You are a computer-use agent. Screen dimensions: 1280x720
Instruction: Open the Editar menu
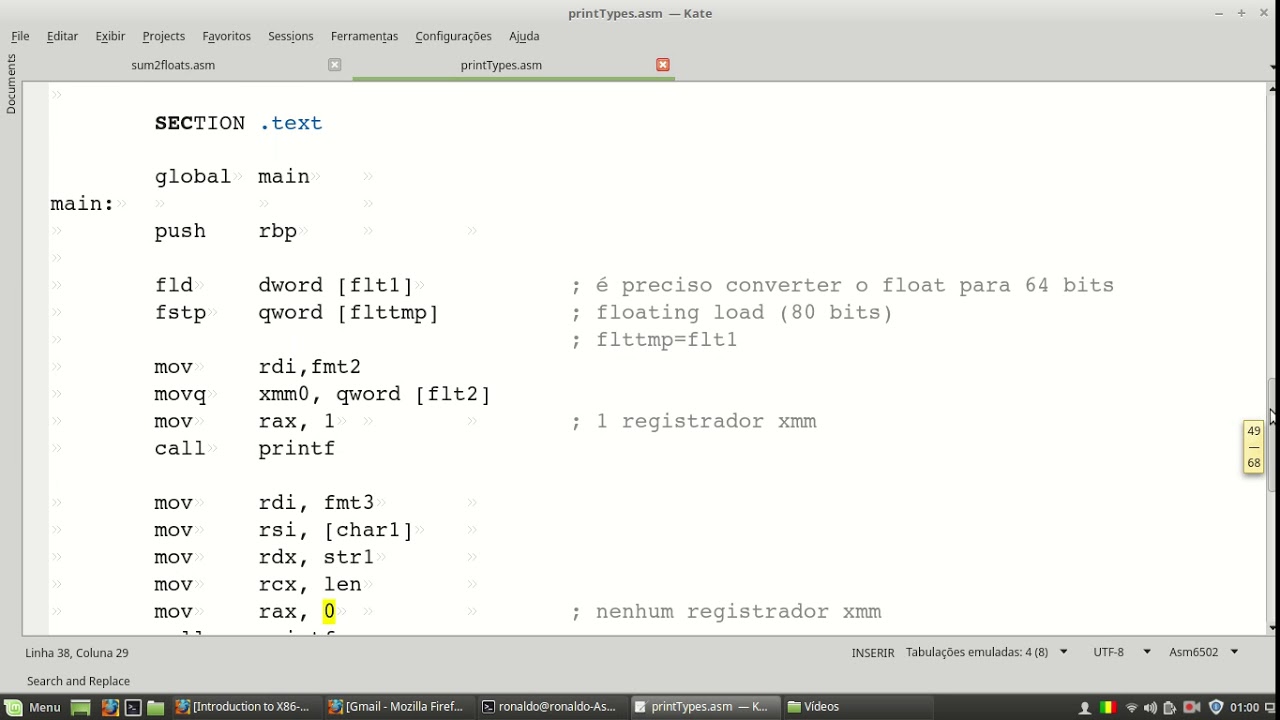[x=62, y=36]
